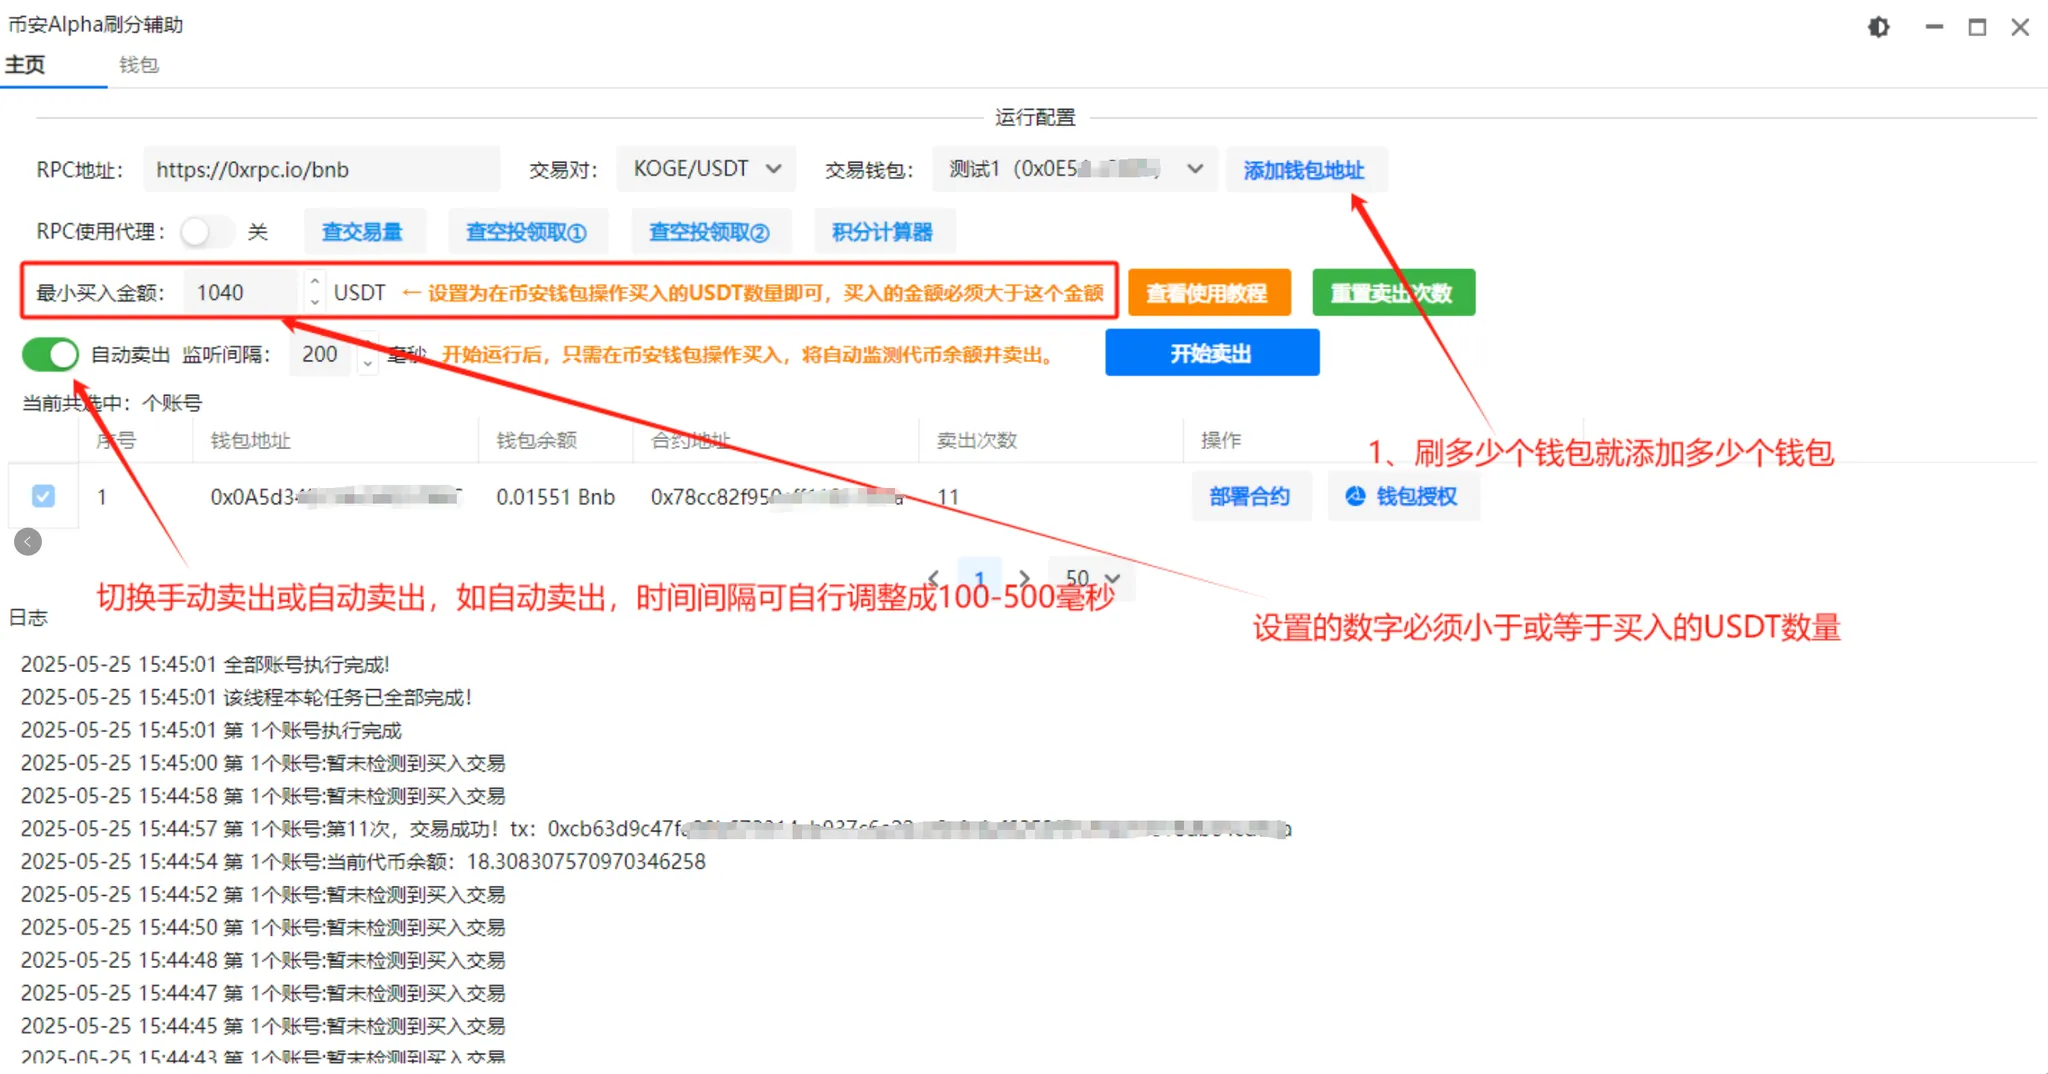This screenshot has height=1074, width=2048.
Task: Click the orange 查看使用教程 button
Action: coord(1208,293)
